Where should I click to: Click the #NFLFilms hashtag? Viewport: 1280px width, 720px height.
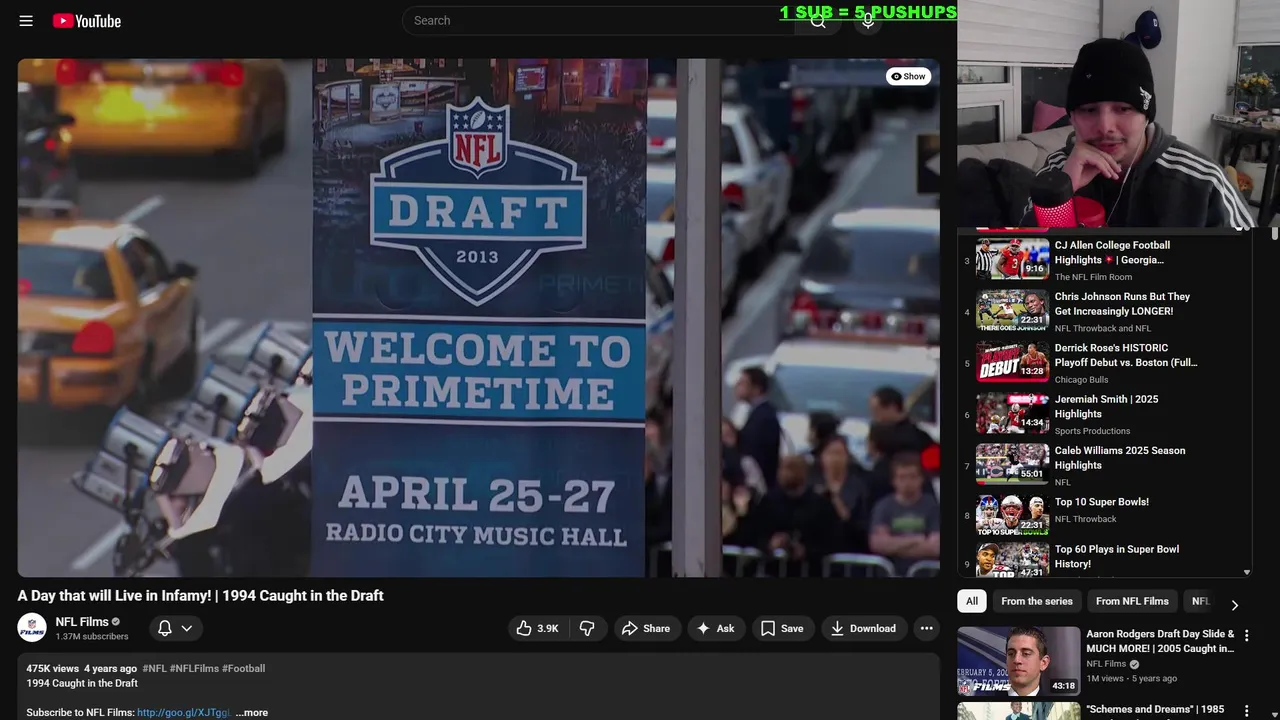pos(194,668)
